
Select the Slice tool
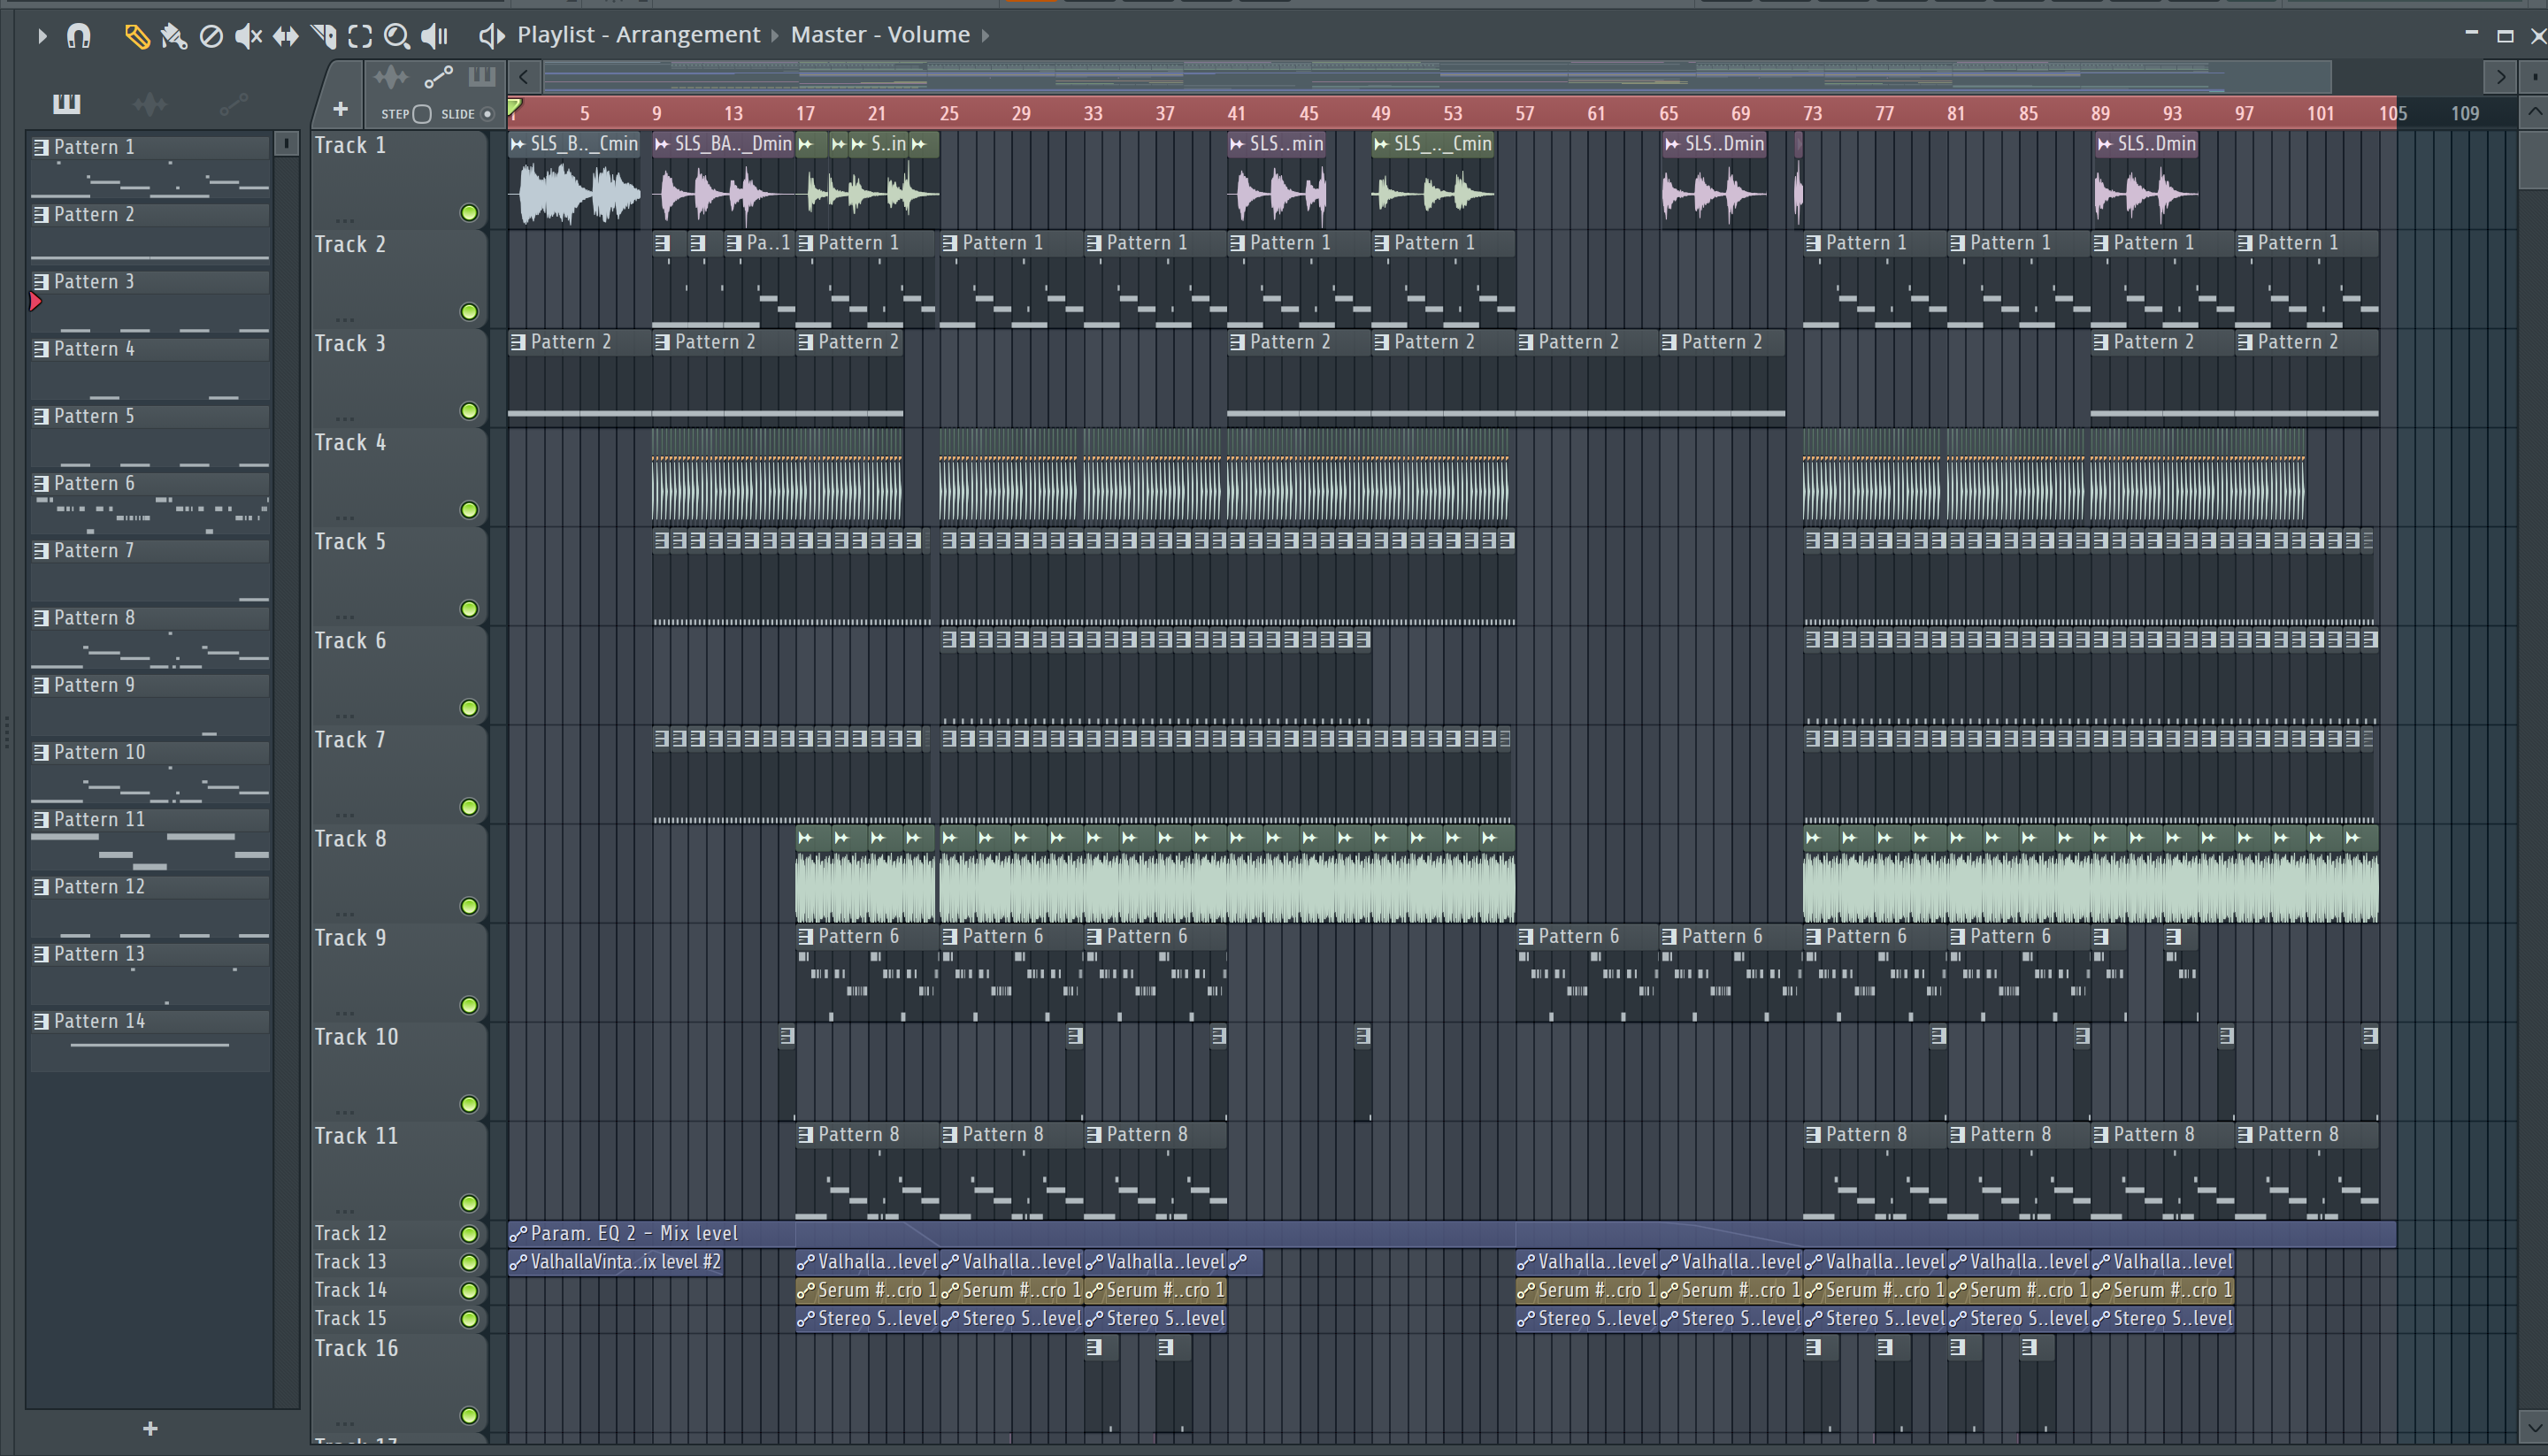pos(323,36)
